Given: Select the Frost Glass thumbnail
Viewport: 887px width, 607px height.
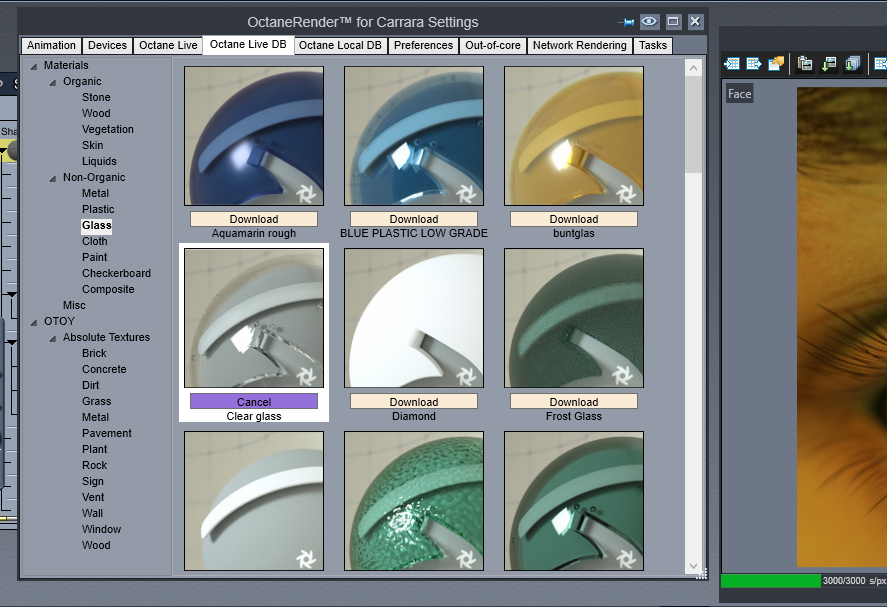Looking at the screenshot, I should [574, 318].
